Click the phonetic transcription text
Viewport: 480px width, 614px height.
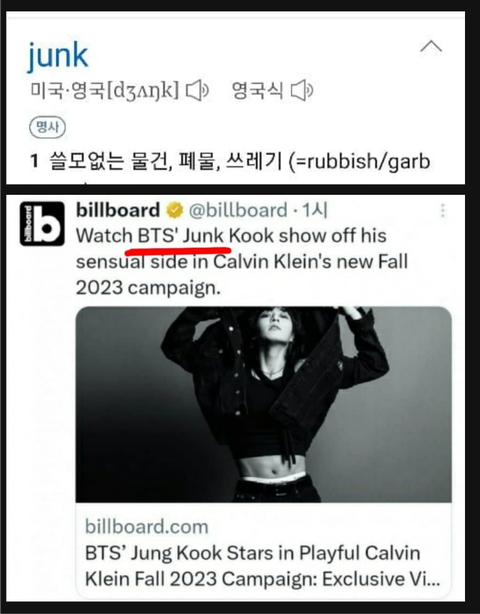click(x=143, y=91)
